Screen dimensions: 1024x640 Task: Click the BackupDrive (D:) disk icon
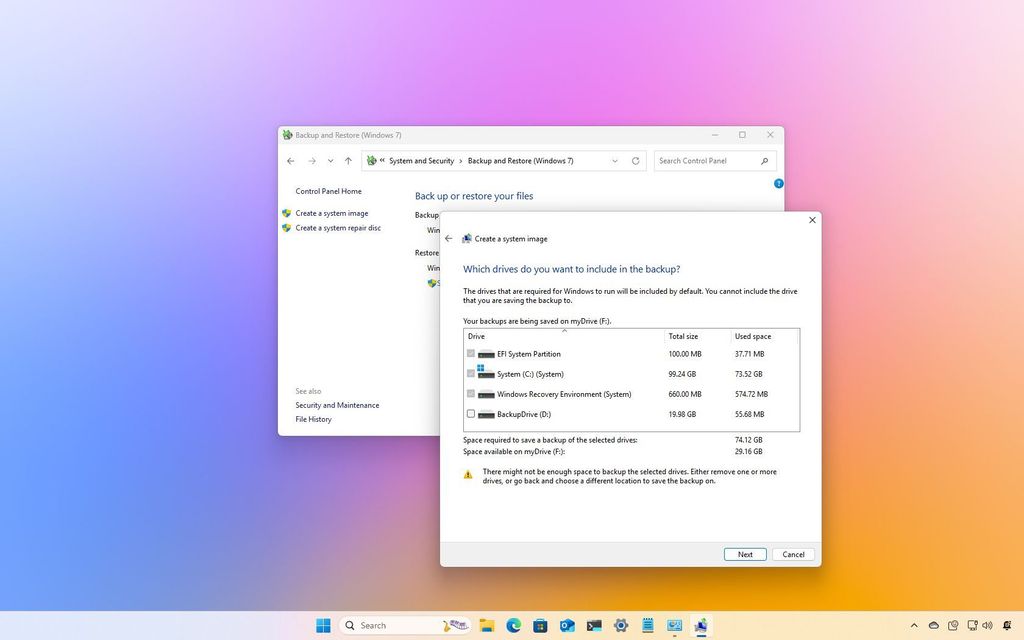pos(484,413)
